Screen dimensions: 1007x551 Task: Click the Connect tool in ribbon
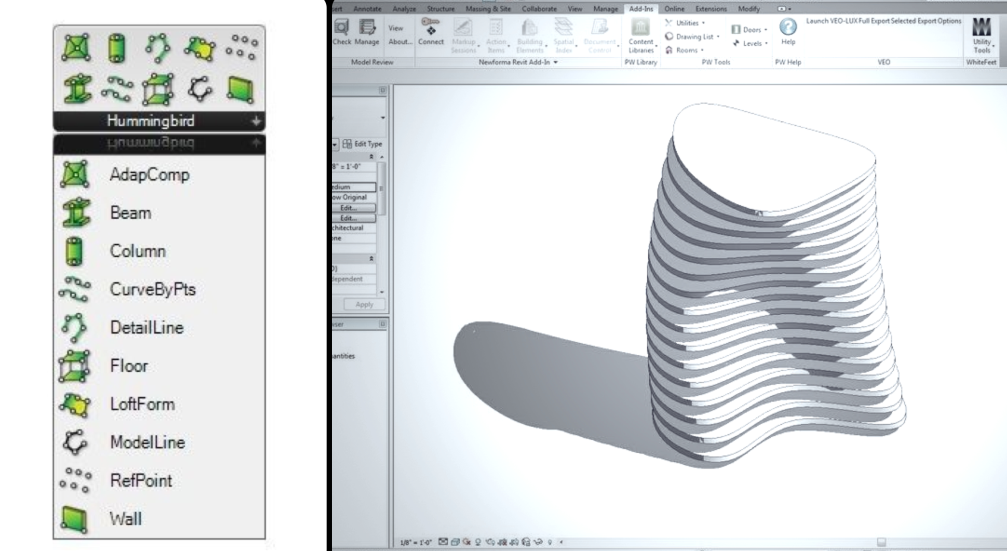coord(430,31)
